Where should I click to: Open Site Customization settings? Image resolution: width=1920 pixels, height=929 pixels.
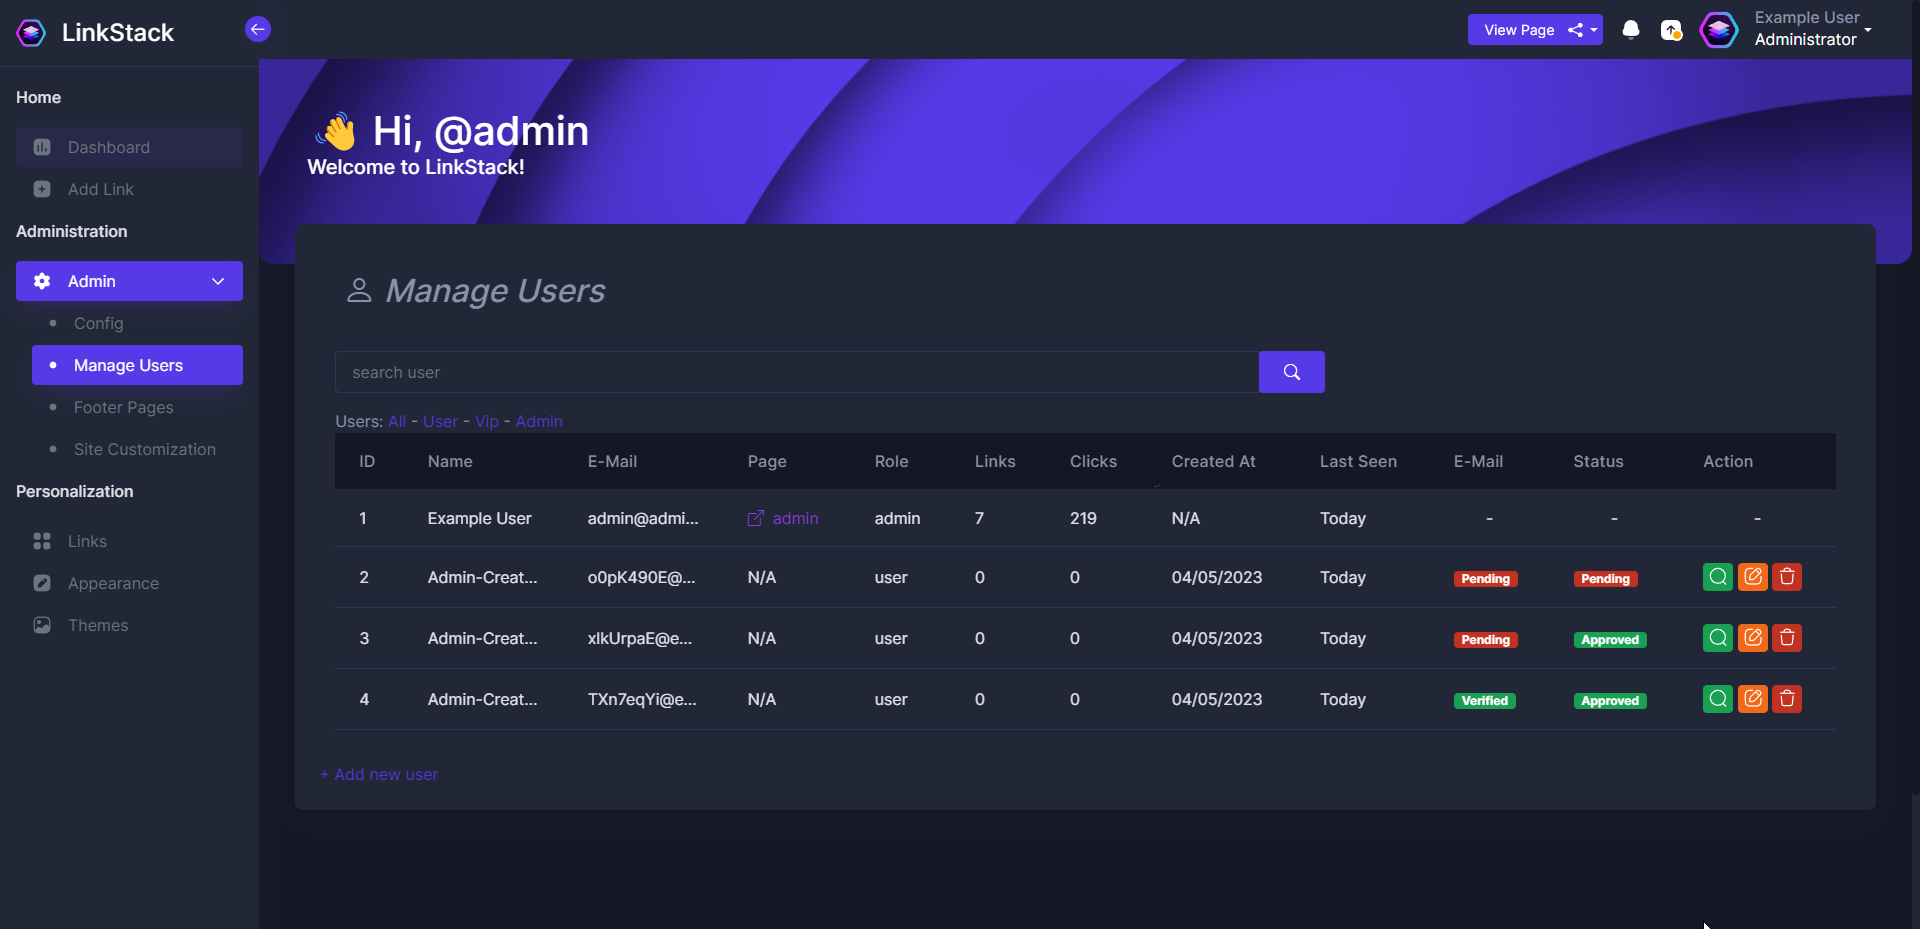click(145, 449)
